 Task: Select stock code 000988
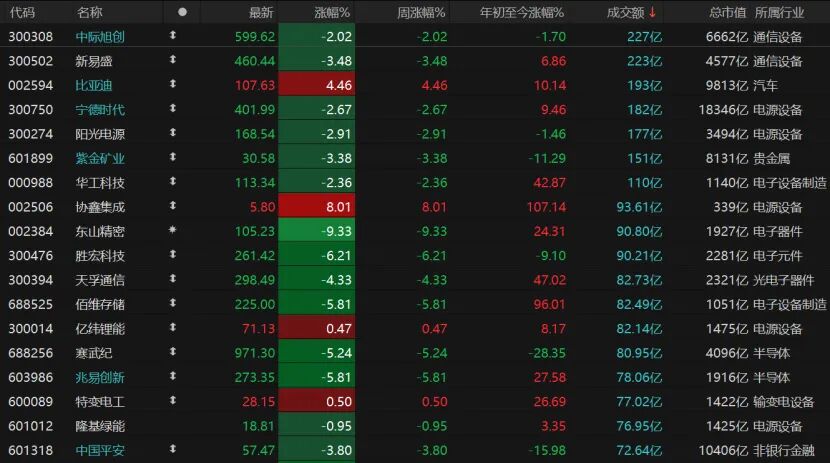[x=31, y=183]
